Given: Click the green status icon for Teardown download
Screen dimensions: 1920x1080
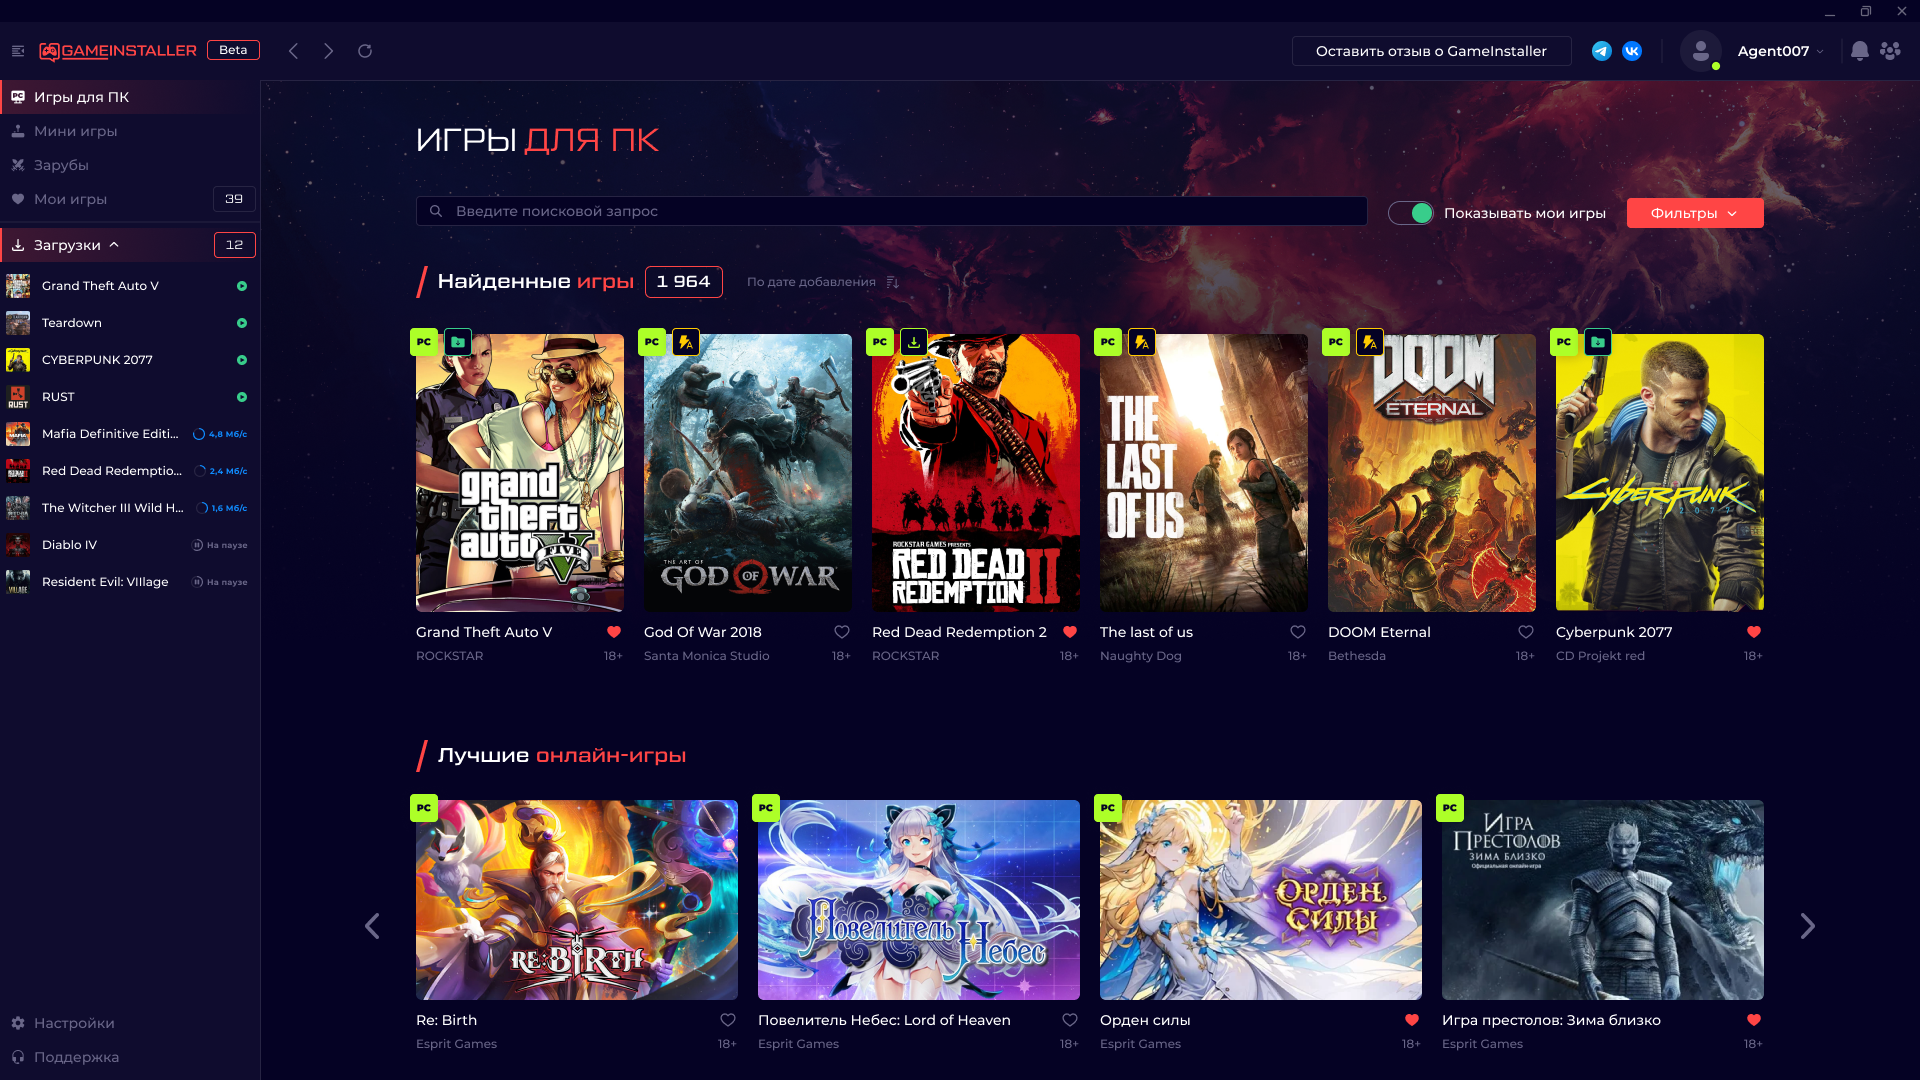Looking at the screenshot, I should click(242, 323).
